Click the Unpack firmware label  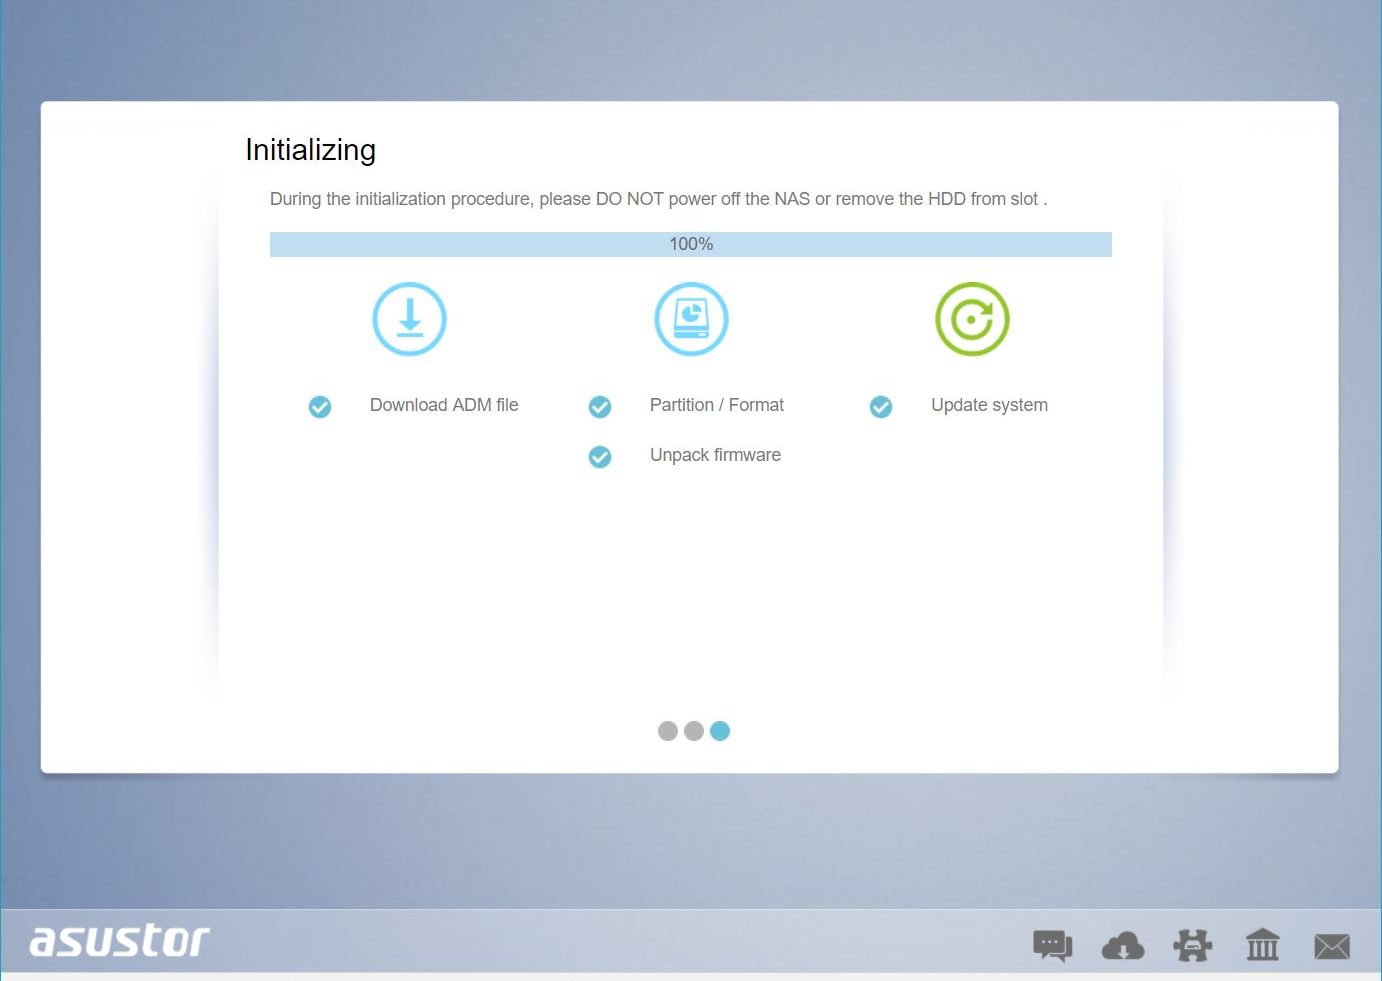point(715,455)
